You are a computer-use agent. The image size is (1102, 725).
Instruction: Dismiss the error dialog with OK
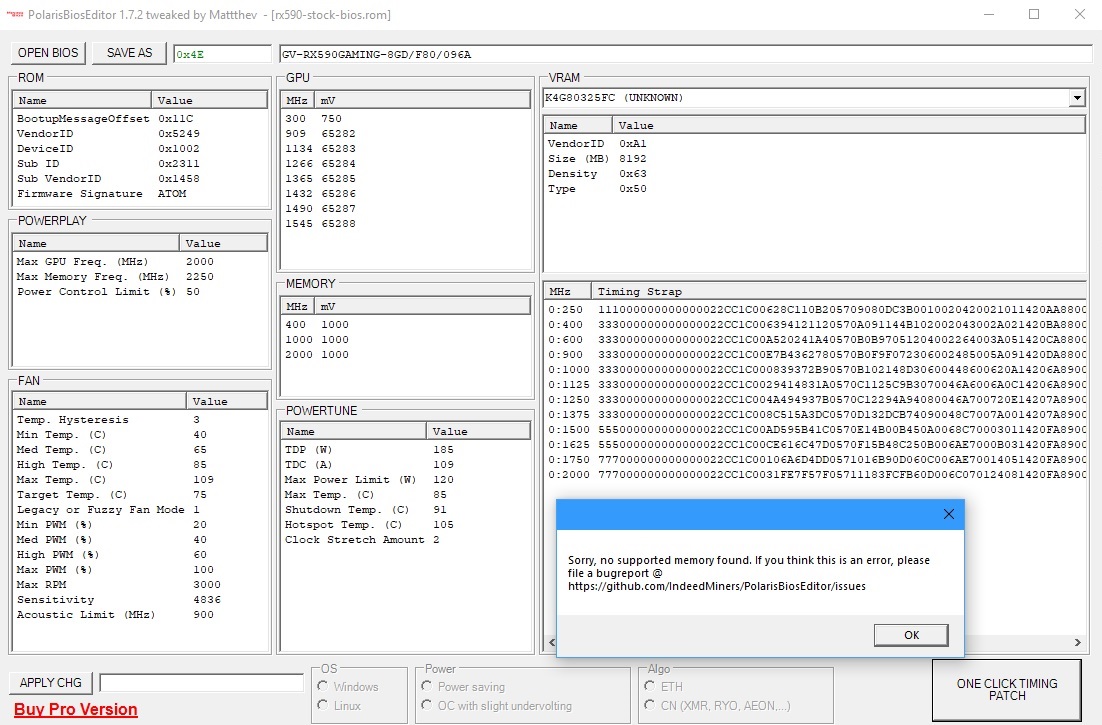pos(910,634)
